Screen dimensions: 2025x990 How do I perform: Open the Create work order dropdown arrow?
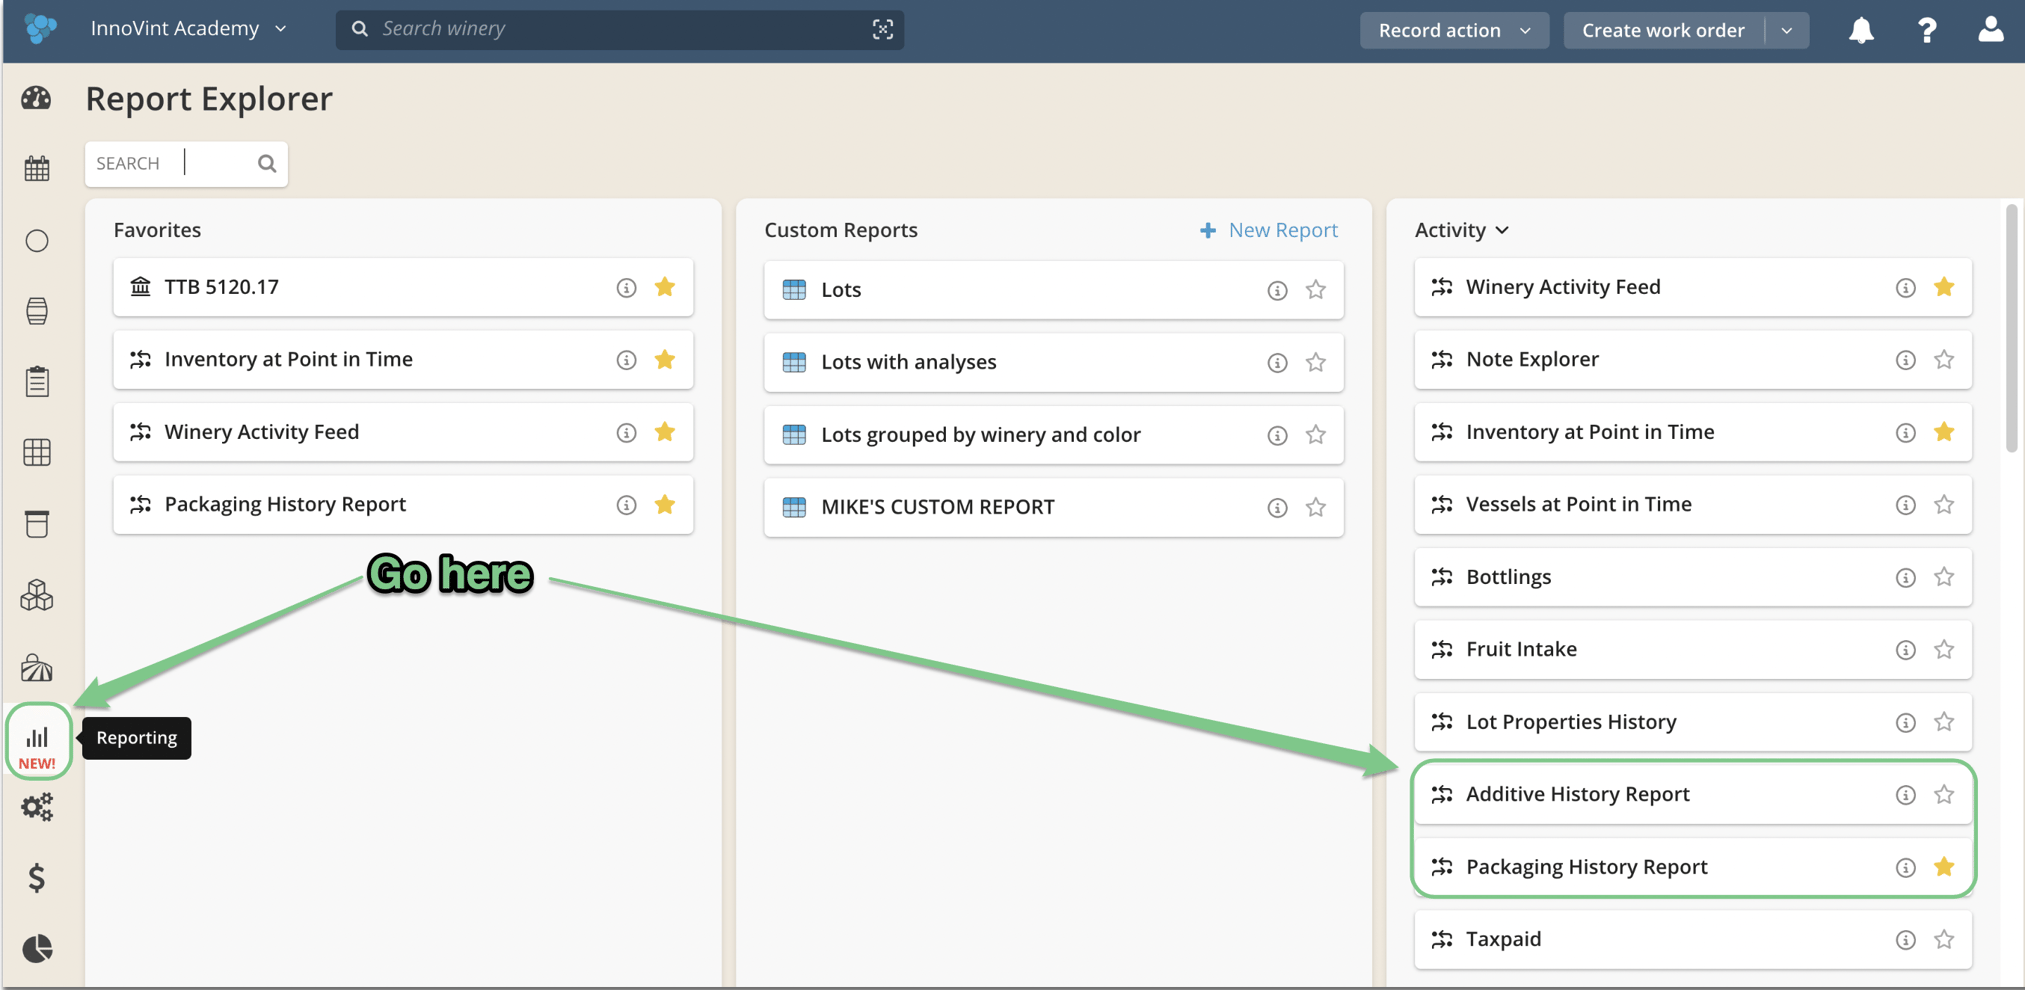click(x=1787, y=30)
